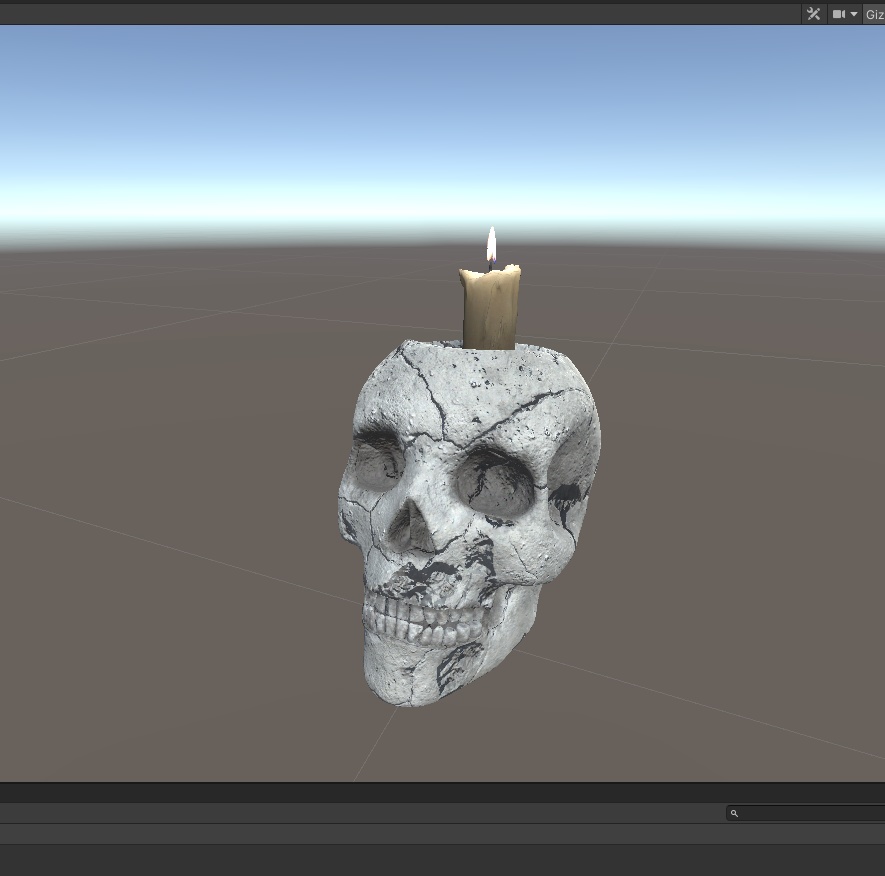Screen dimensions: 885x876
Task: Expand the camera overlay options chevron
Action: pyautogui.click(x=852, y=13)
